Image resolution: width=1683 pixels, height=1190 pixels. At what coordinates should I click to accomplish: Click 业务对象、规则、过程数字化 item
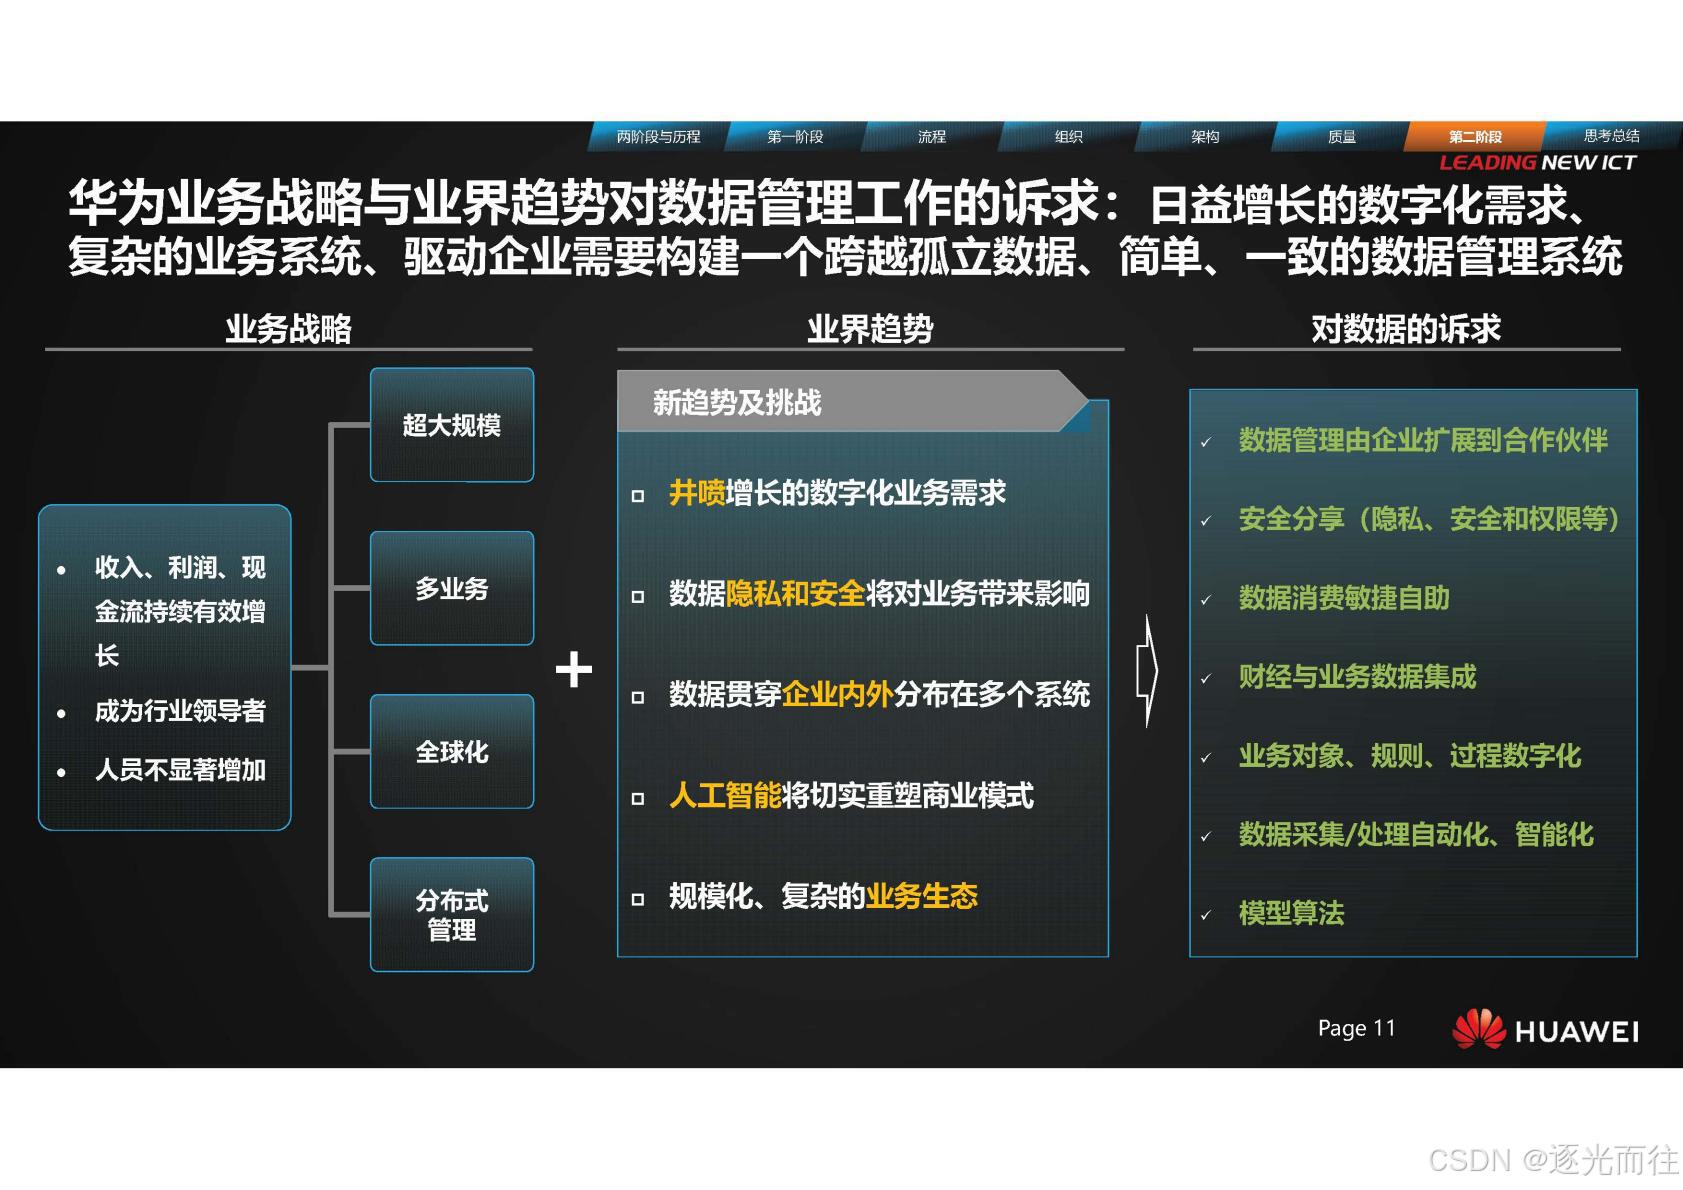1410,756
